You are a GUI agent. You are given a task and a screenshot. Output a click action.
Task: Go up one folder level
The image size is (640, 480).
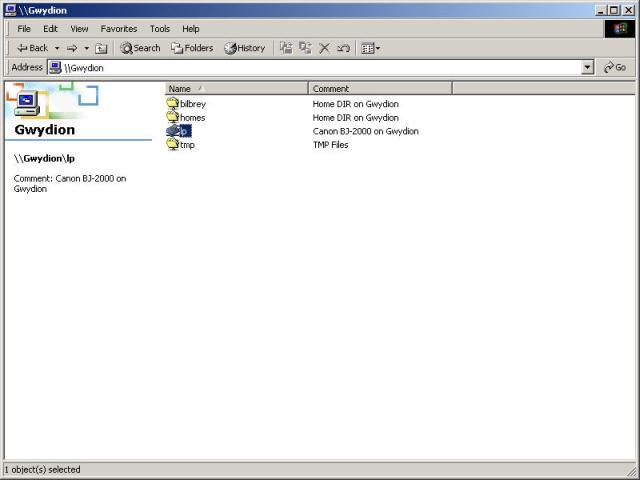tap(101, 48)
